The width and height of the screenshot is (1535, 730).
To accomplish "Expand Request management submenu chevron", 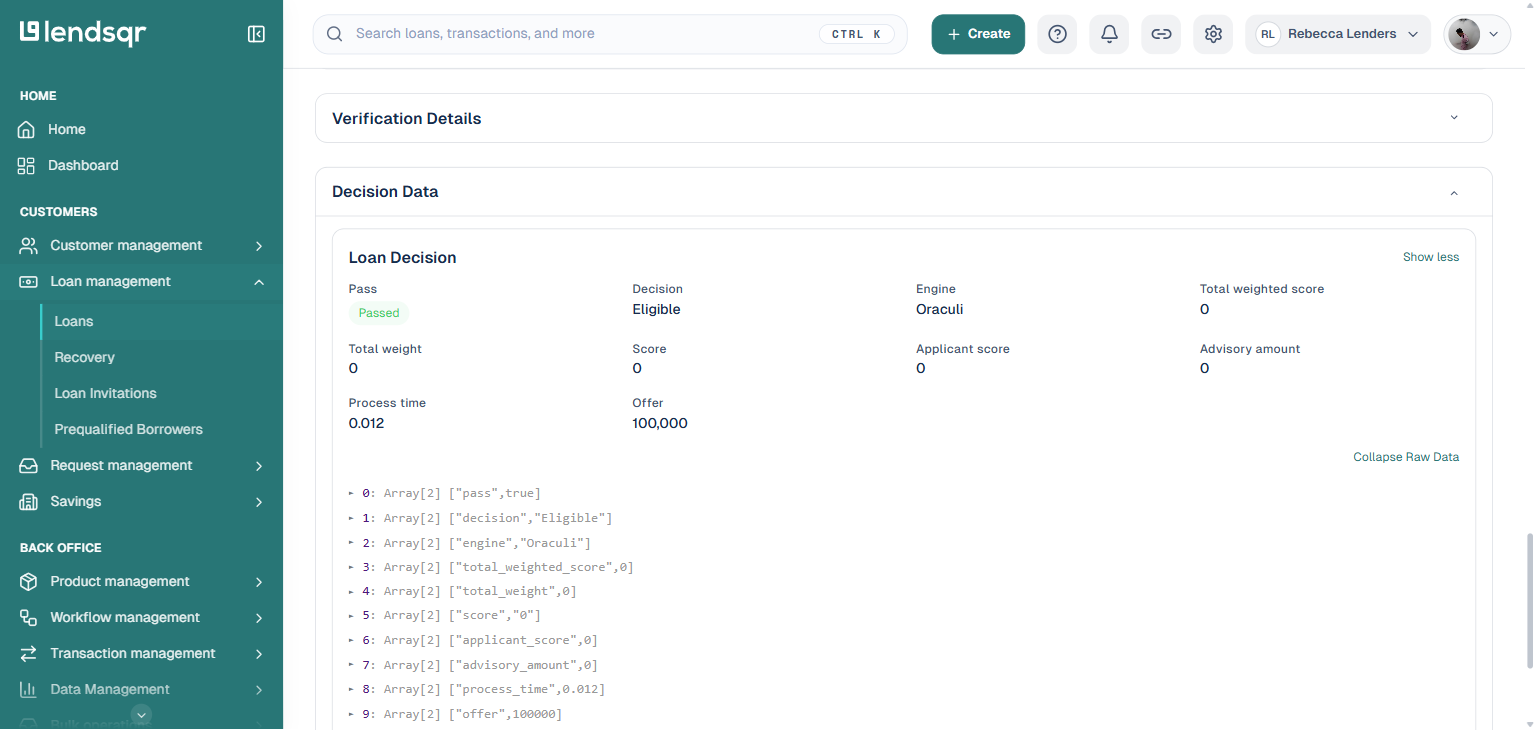I will (259, 466).
